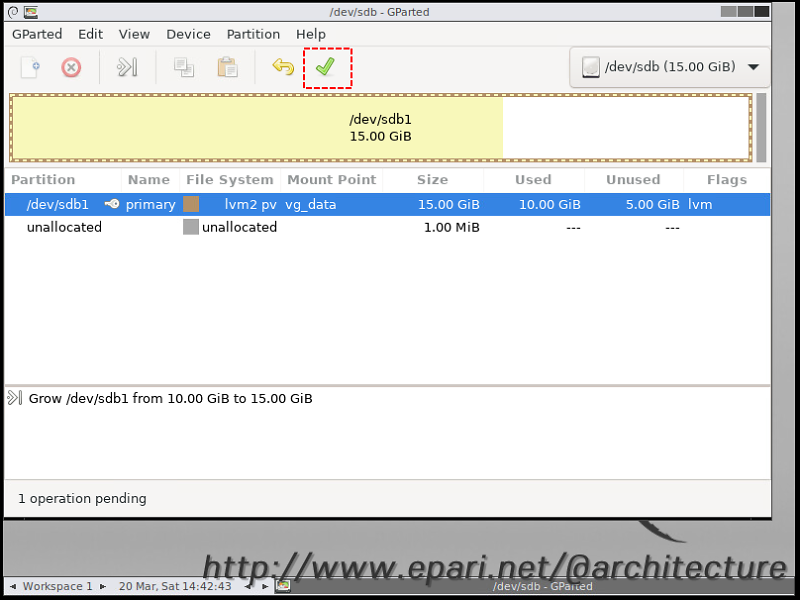Click the 1 operation pending status text
This screenshot has height=600, width=800.
[x=82, y=498]
